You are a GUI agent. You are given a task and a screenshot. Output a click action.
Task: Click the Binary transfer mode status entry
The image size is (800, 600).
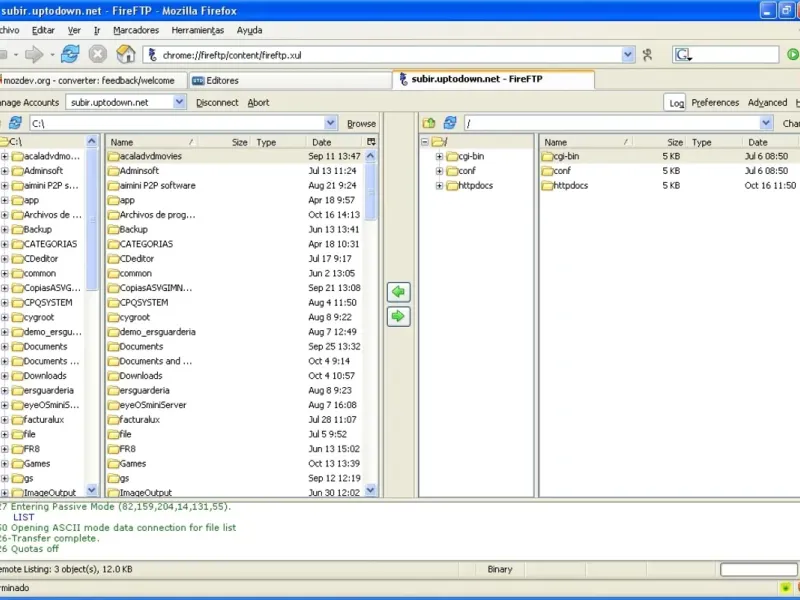499,569
